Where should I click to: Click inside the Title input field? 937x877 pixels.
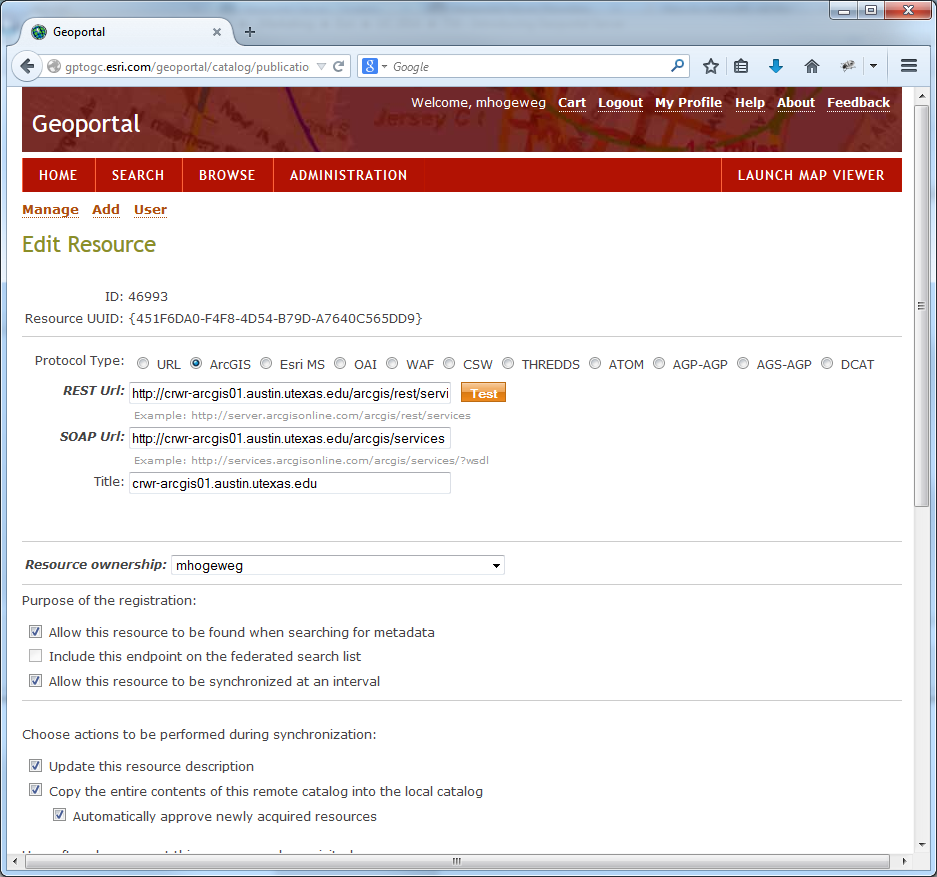(x=290, y=483)
